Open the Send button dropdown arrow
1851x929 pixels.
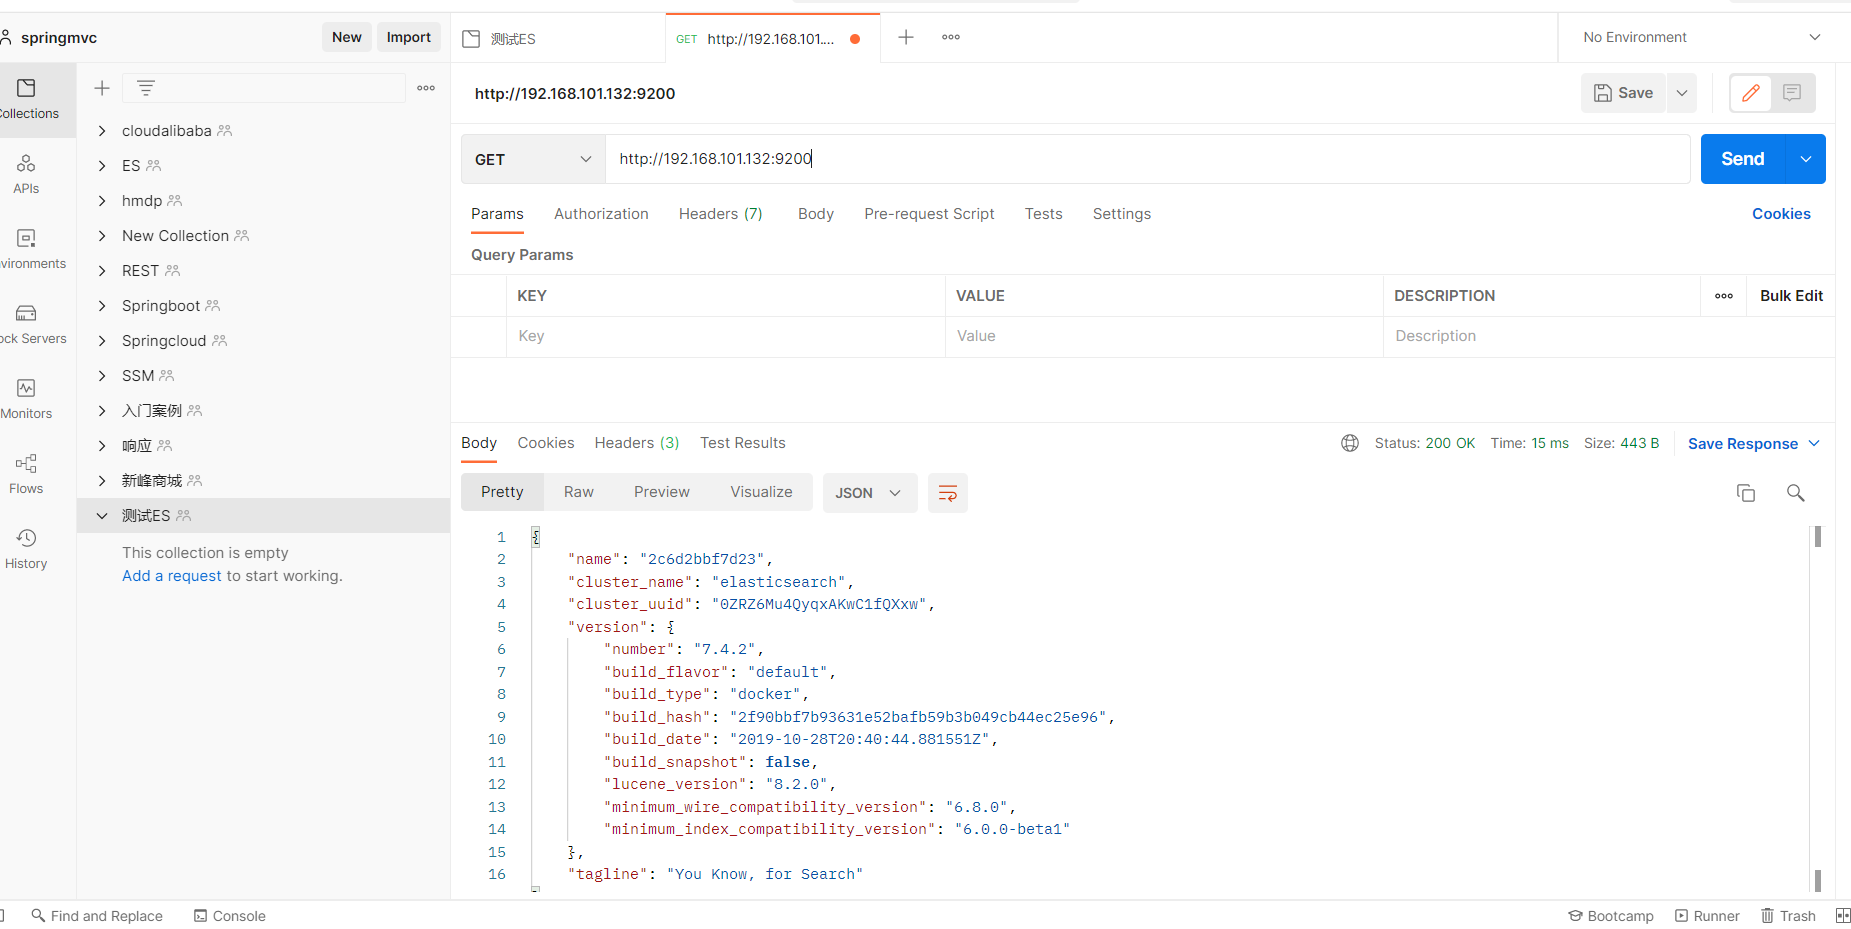1806,159
